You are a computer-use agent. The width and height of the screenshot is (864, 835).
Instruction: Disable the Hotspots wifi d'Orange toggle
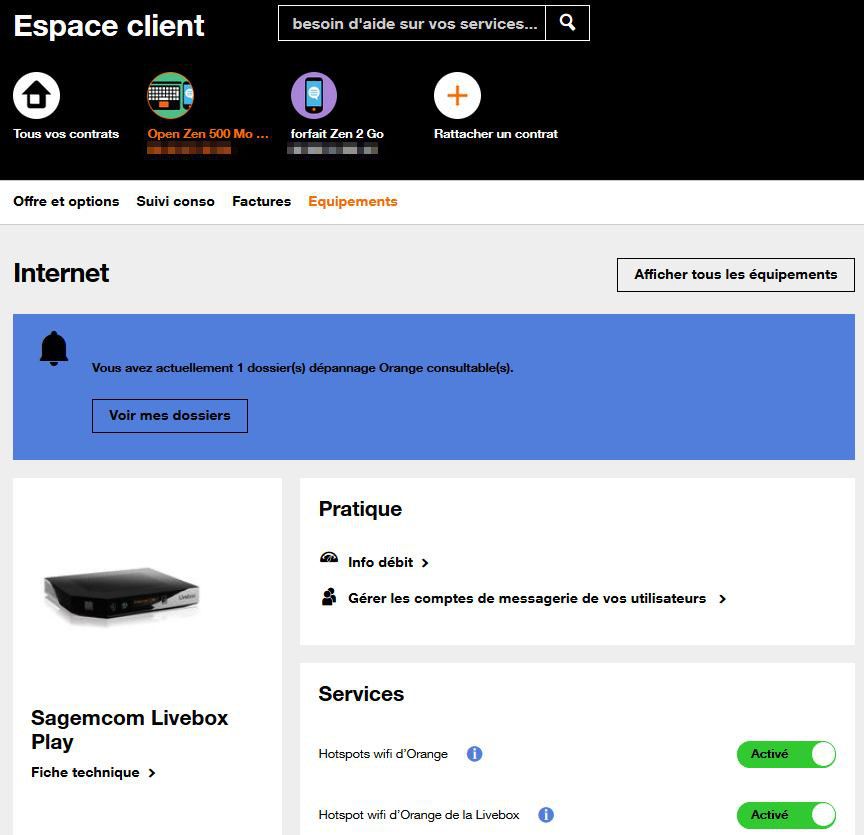pyautogui.click(x=786, y=754)
